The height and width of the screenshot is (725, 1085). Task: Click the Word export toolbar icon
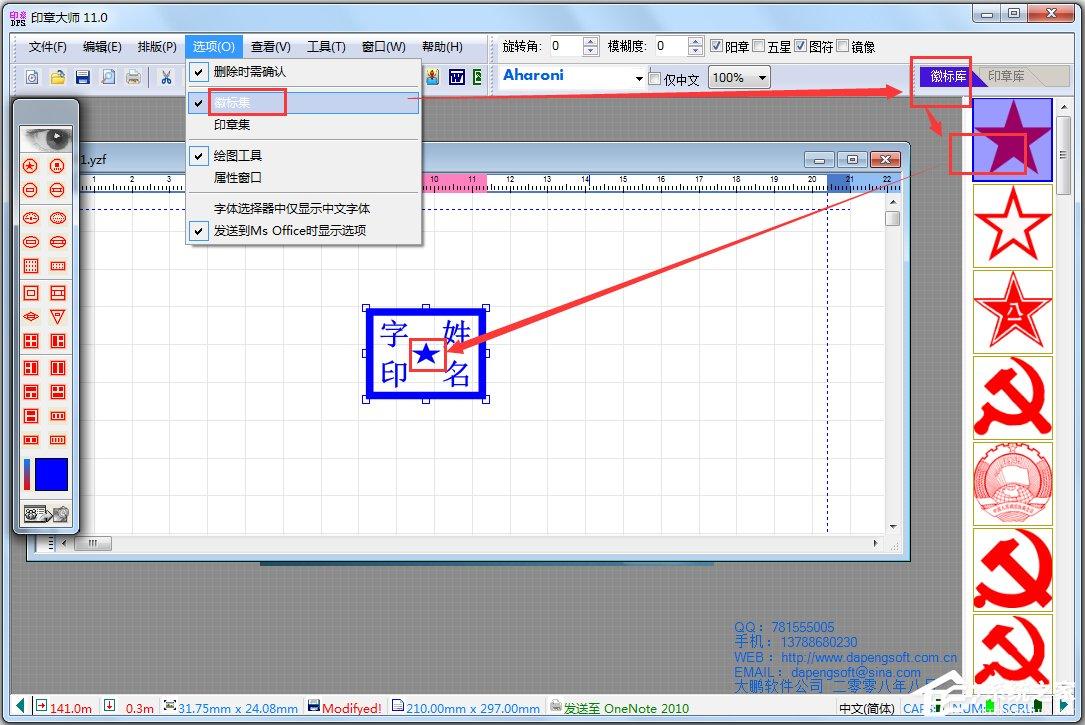pos(457,77)
